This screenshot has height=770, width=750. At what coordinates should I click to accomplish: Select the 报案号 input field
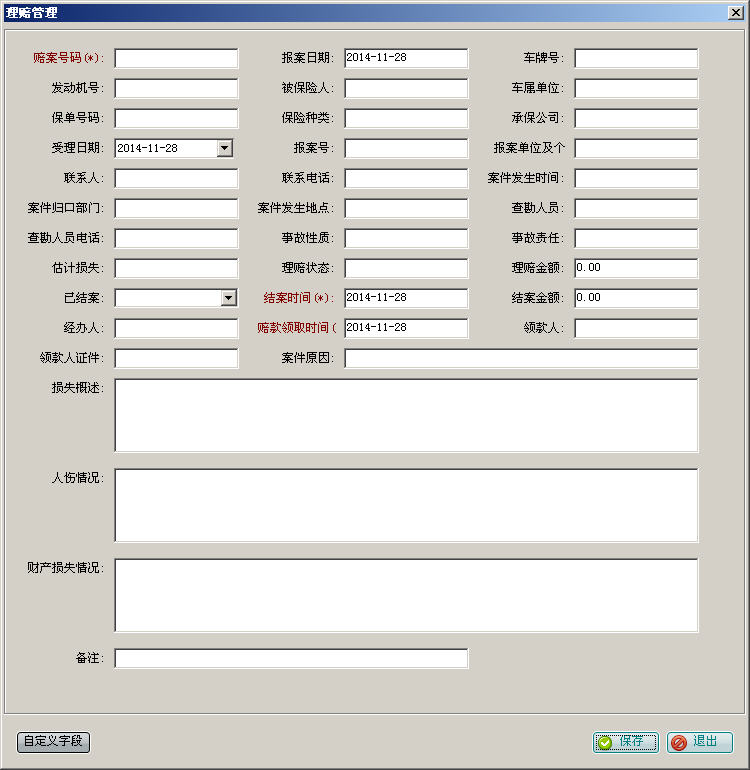pos(406,148)
